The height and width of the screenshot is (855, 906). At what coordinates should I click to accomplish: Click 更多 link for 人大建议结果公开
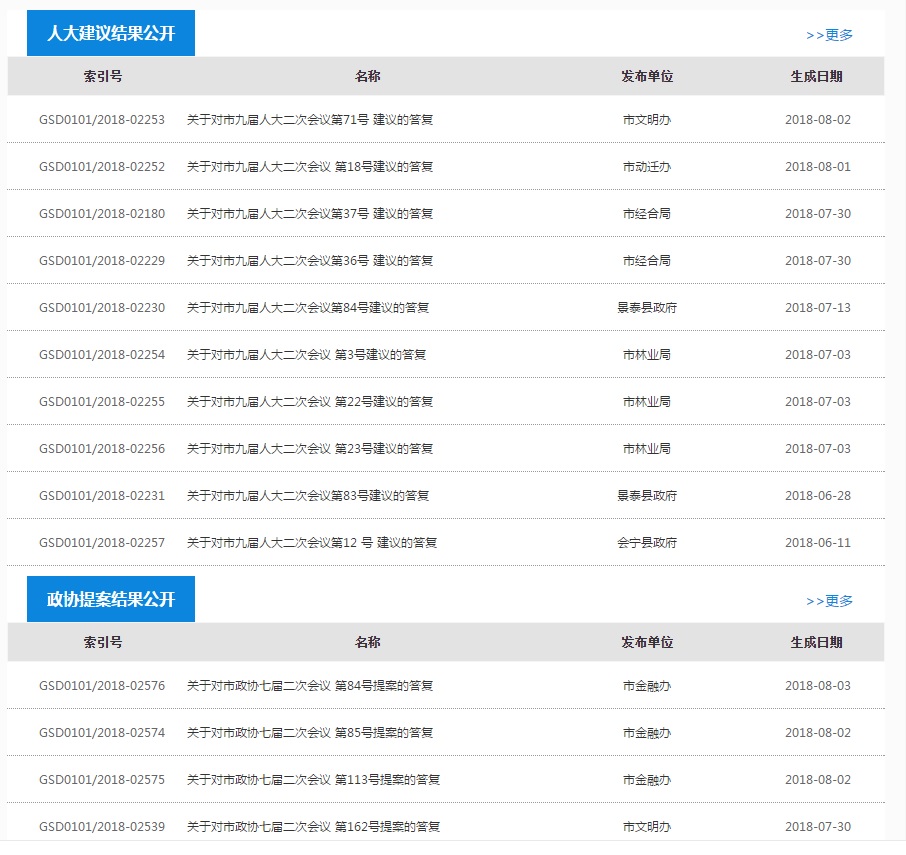pyautogui.click(x=829, y=35)
